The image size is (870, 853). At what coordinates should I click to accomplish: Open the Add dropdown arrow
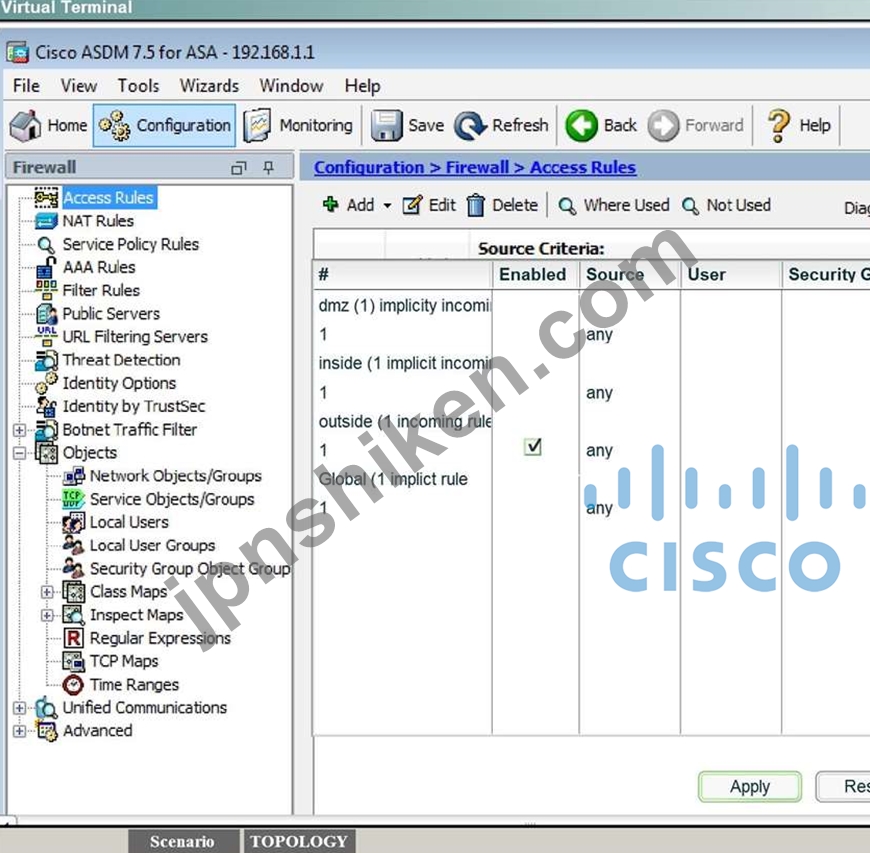pos(387,206)
